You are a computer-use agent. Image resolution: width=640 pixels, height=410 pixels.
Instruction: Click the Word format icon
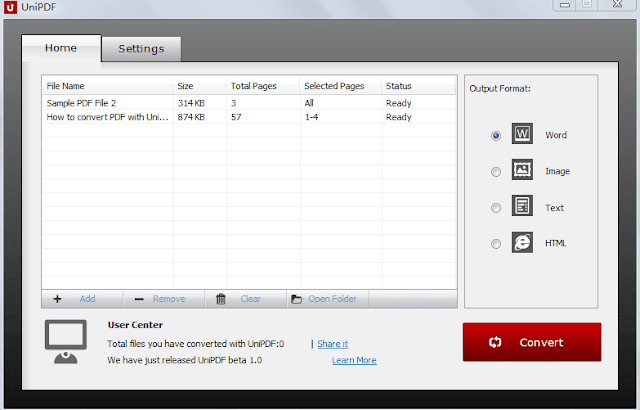[x=523, y=135]
